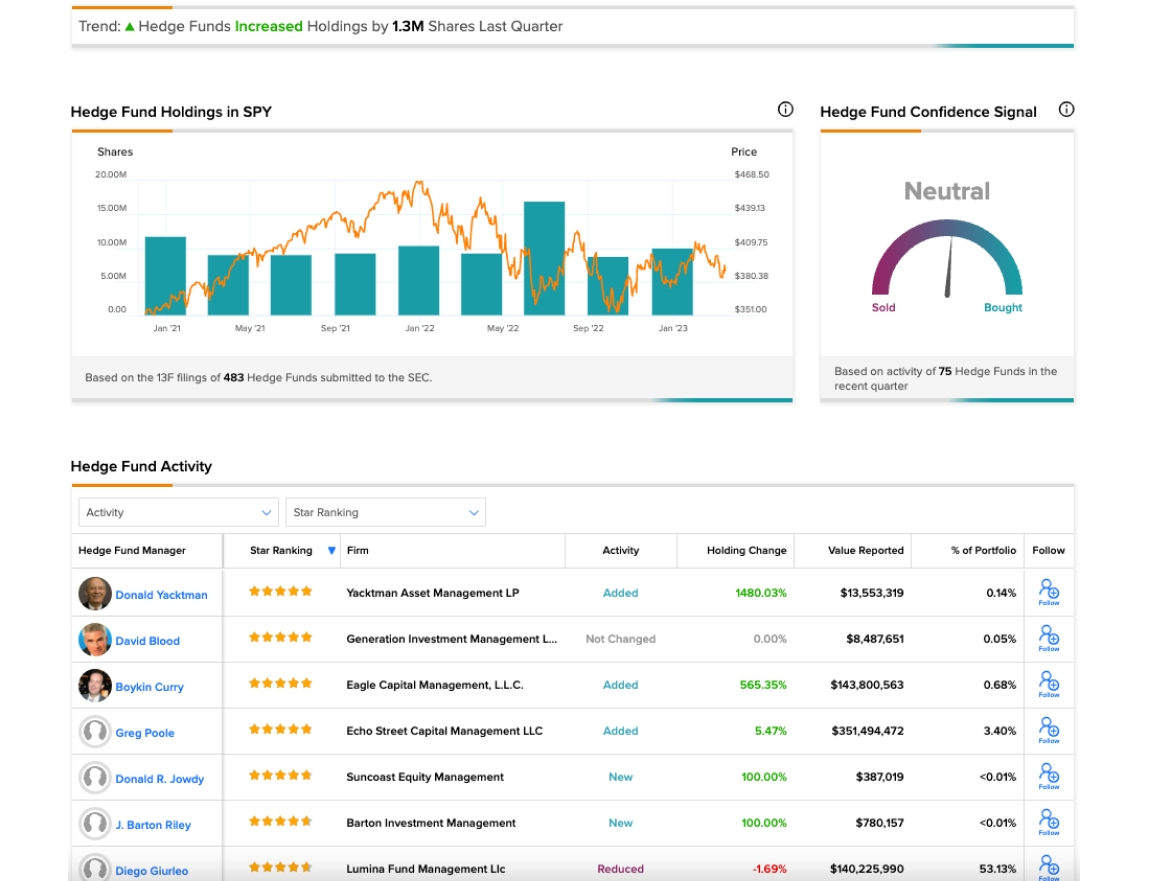Open Boykin Curry's profile link
The width and height of the screenshot is (1149, 881).
(149, 687)
